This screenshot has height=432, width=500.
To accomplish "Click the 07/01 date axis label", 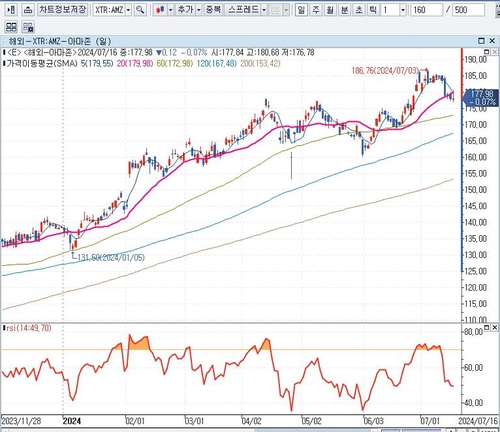I will point(430,421).
